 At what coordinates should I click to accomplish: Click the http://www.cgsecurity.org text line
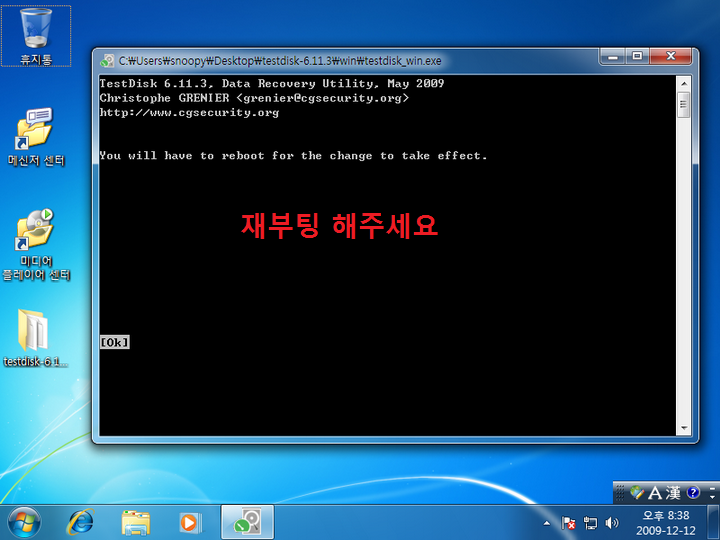point(189,112)
